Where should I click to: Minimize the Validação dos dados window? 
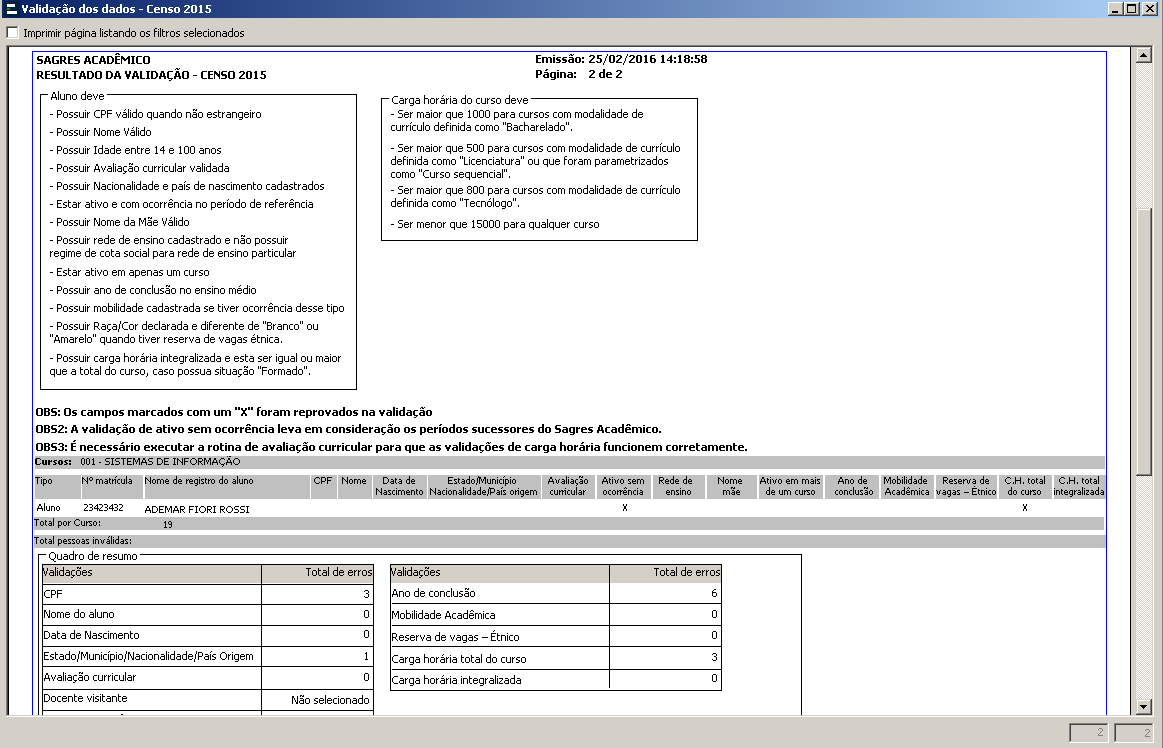click(x=1116, y=8)
